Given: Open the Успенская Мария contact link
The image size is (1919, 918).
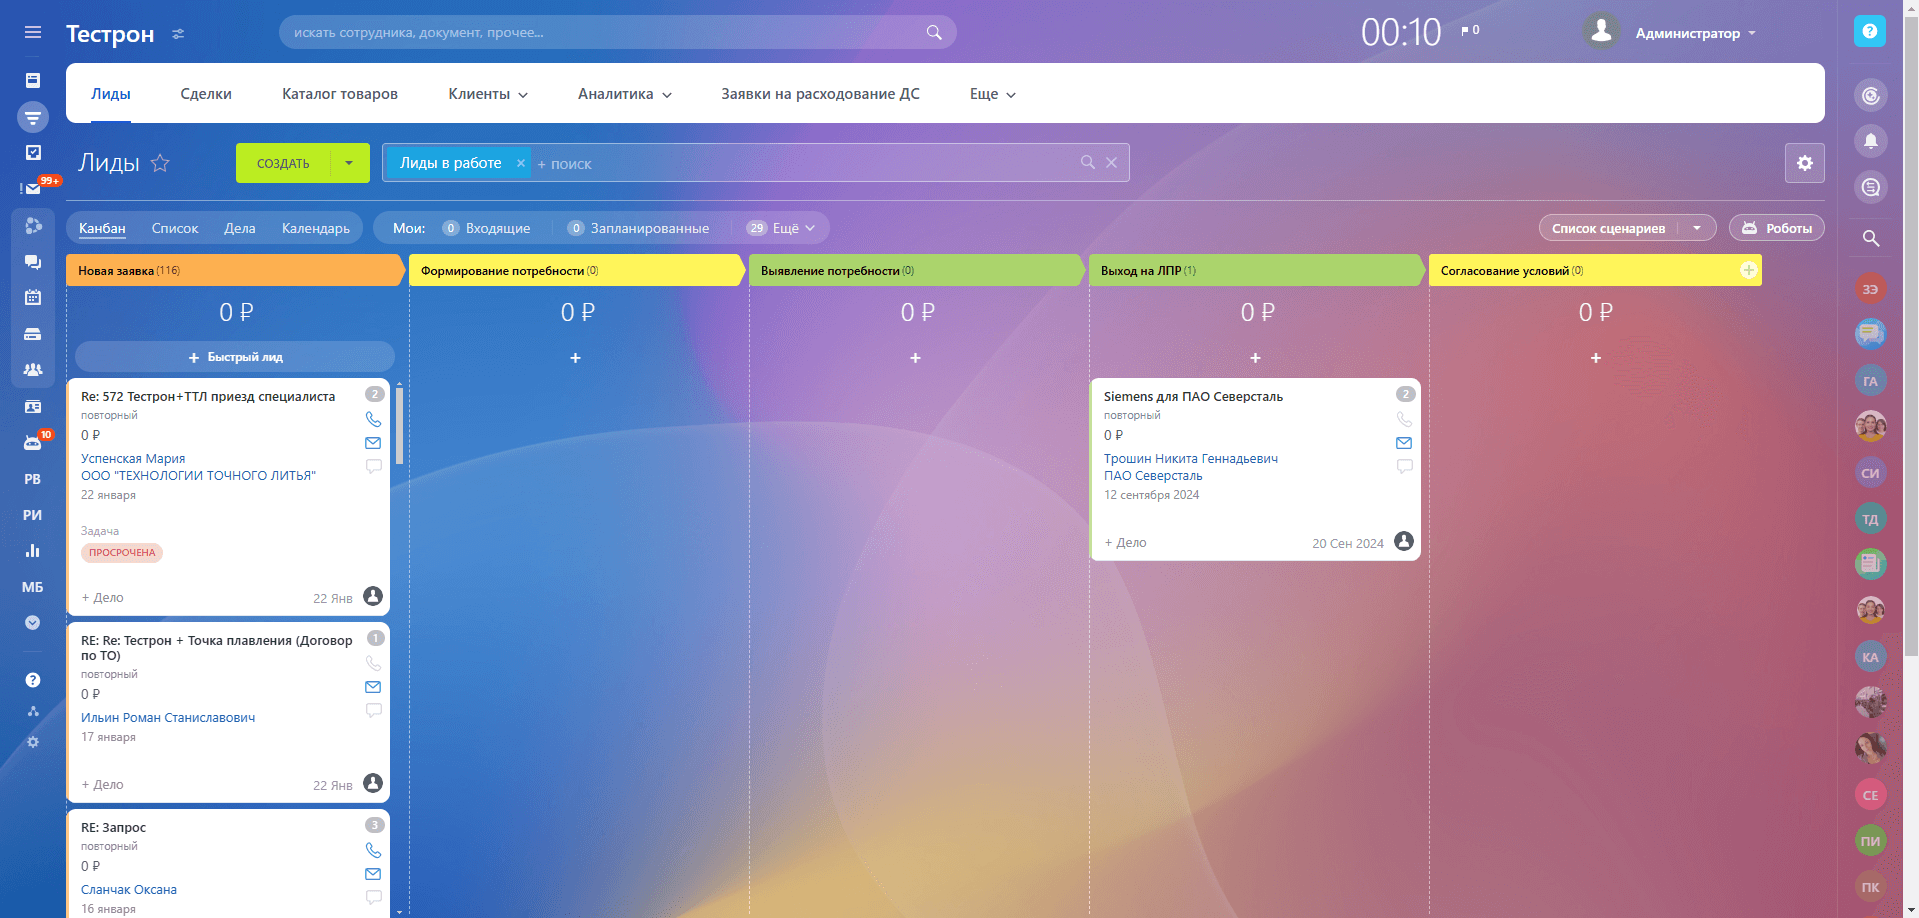Looking at the screenshot, I should click(133, 458).
